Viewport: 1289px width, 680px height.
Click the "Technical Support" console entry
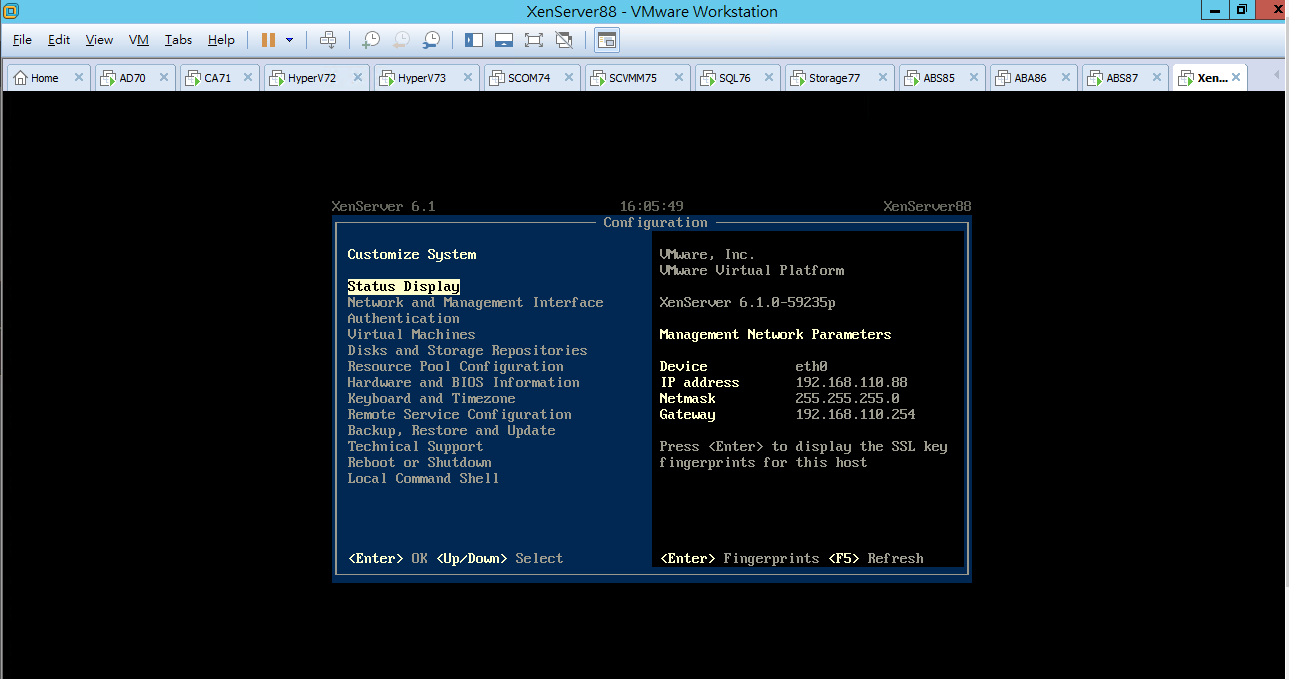[x=416, y=447]
